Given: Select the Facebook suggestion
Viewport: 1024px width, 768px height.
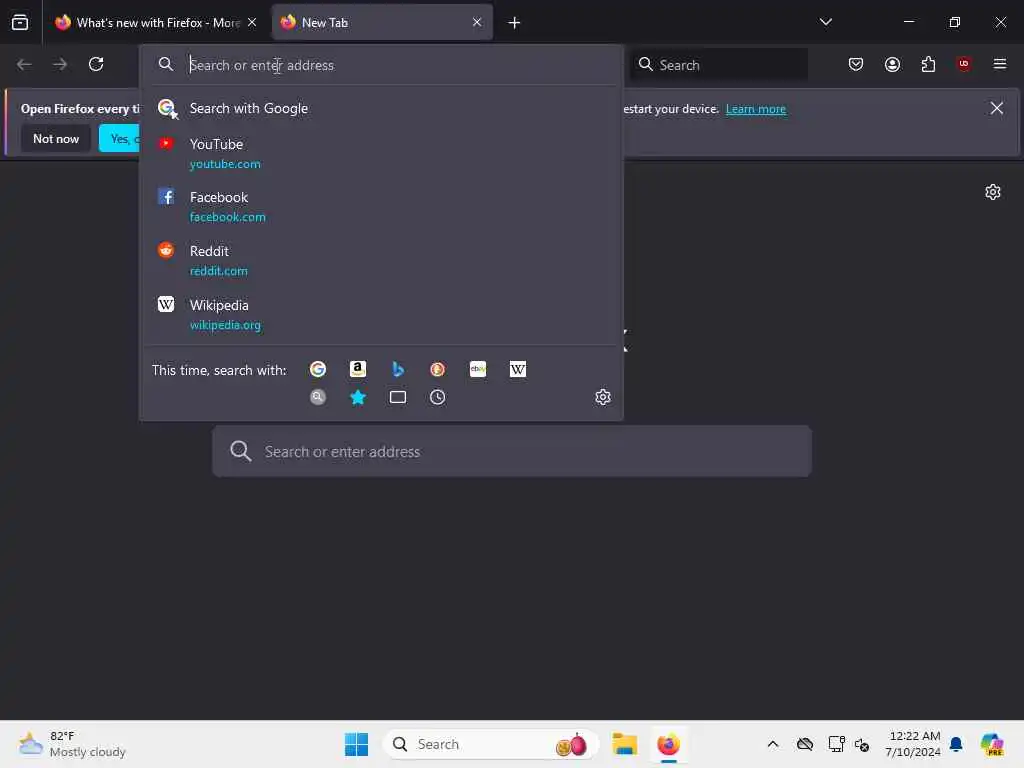Looking at the screenshot, I should [x=381, y=206].
